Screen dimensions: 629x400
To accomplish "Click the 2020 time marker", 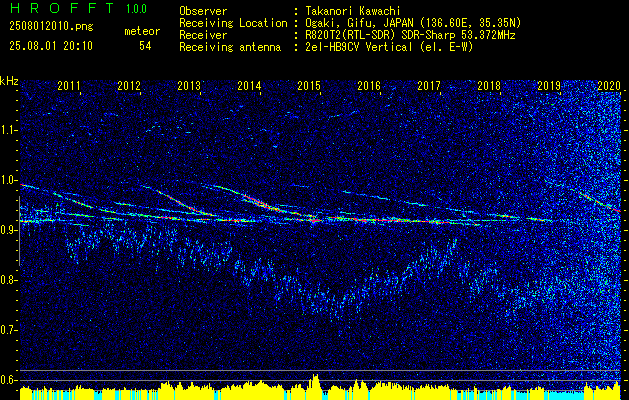I will pyautogui.click(x=609, y=85).
